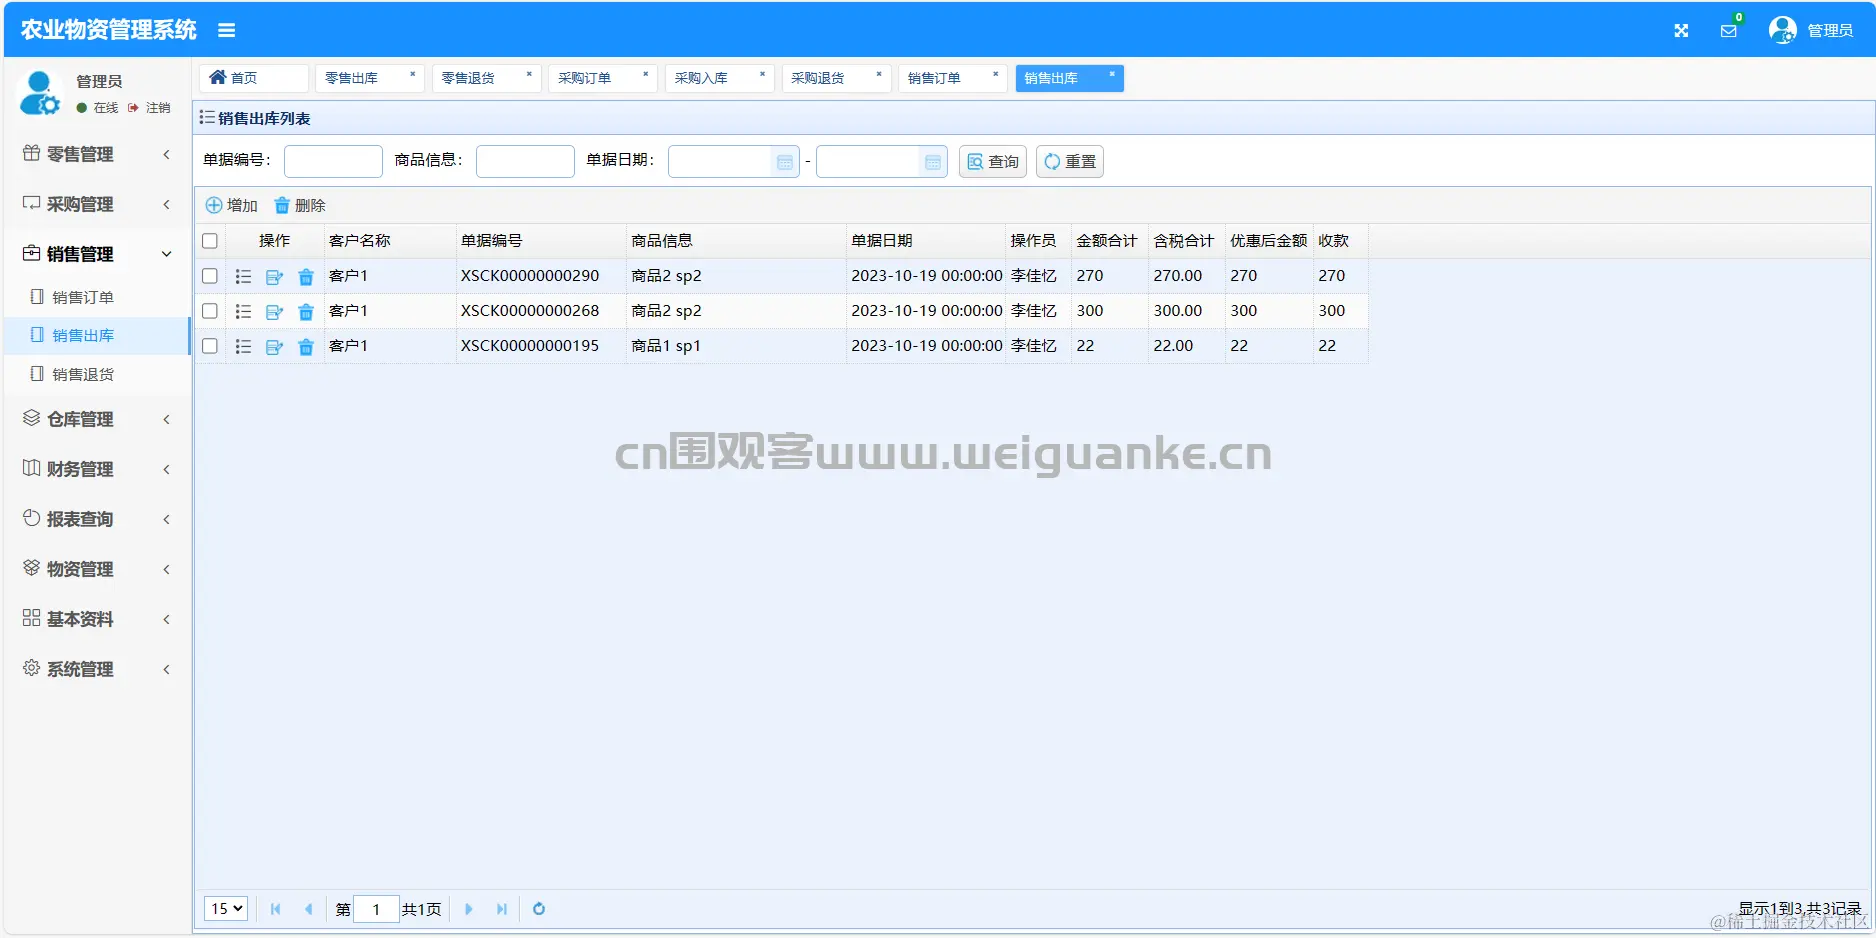Toggle the hamburger sidebar menu icon
The width and height of the screenshot is (1876, 938).
pos(227,31)
